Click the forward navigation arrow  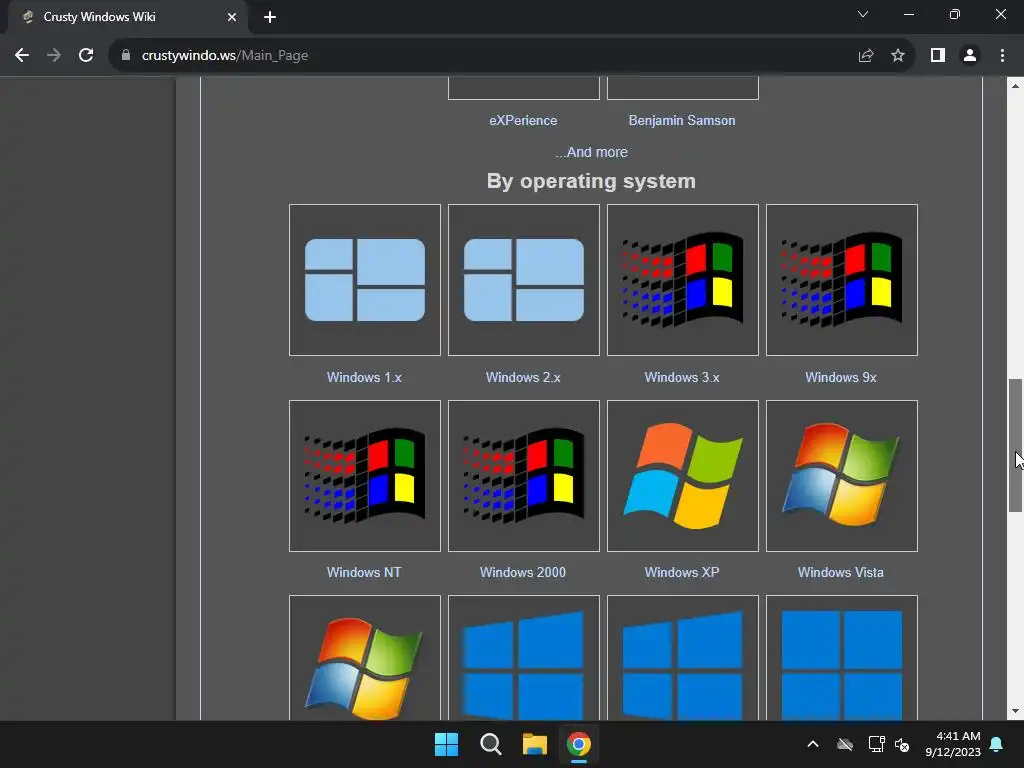pos(54,56)
